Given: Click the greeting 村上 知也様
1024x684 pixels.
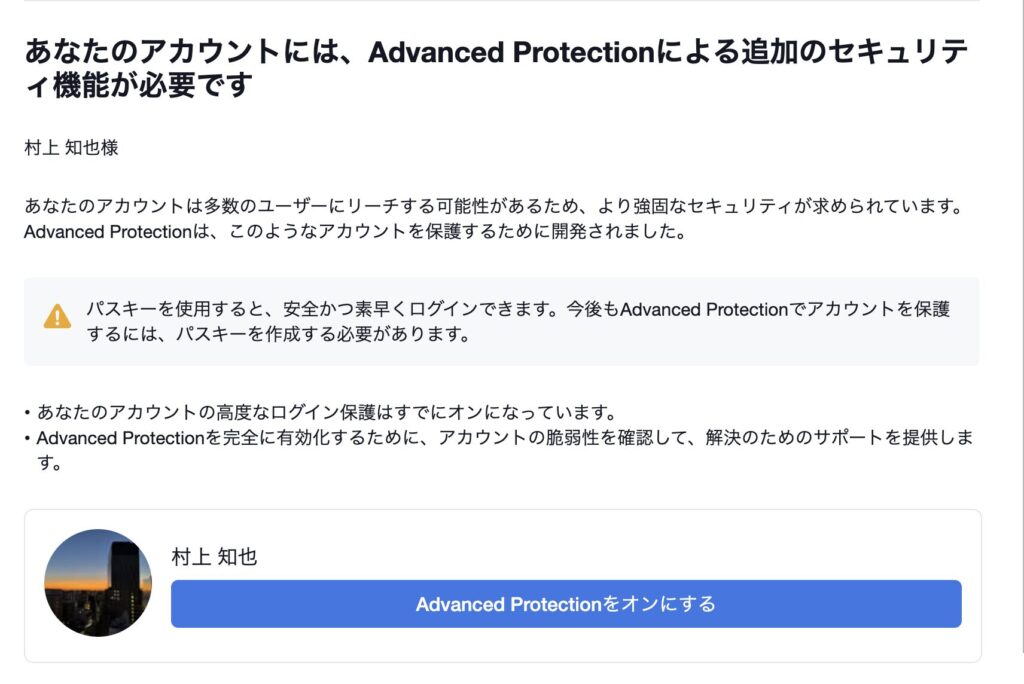Looking at the screenshot, I should click(71, 148).
